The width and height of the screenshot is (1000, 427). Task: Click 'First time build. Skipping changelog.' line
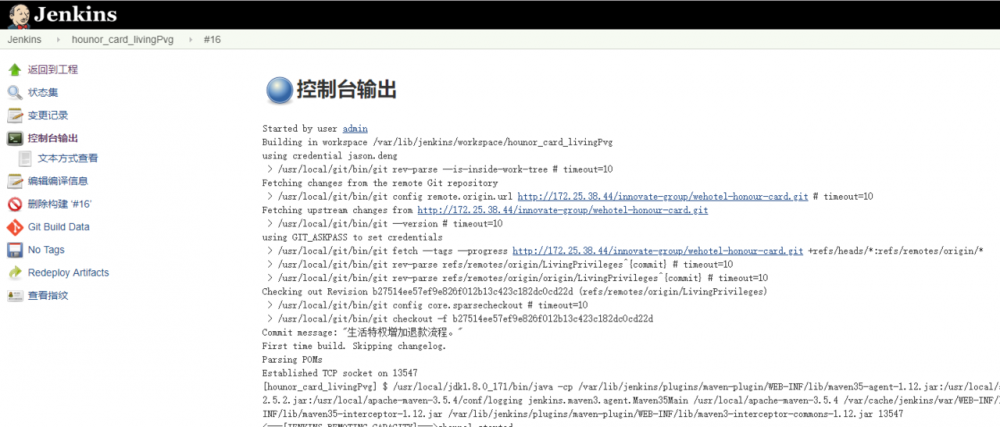pos(354,347)
